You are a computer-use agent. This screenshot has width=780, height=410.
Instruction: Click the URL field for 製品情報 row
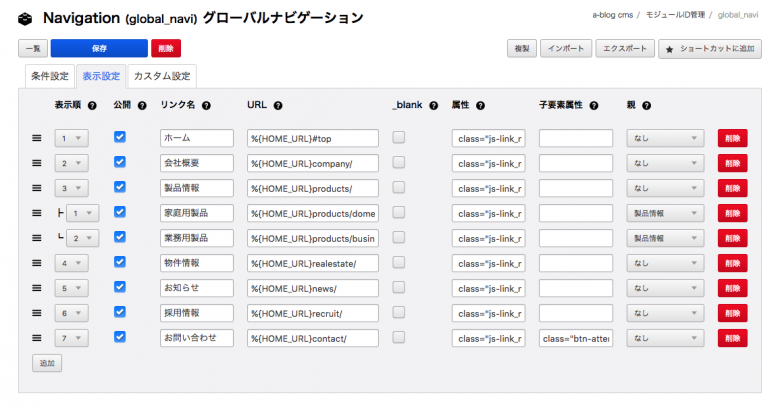[313, 188]
